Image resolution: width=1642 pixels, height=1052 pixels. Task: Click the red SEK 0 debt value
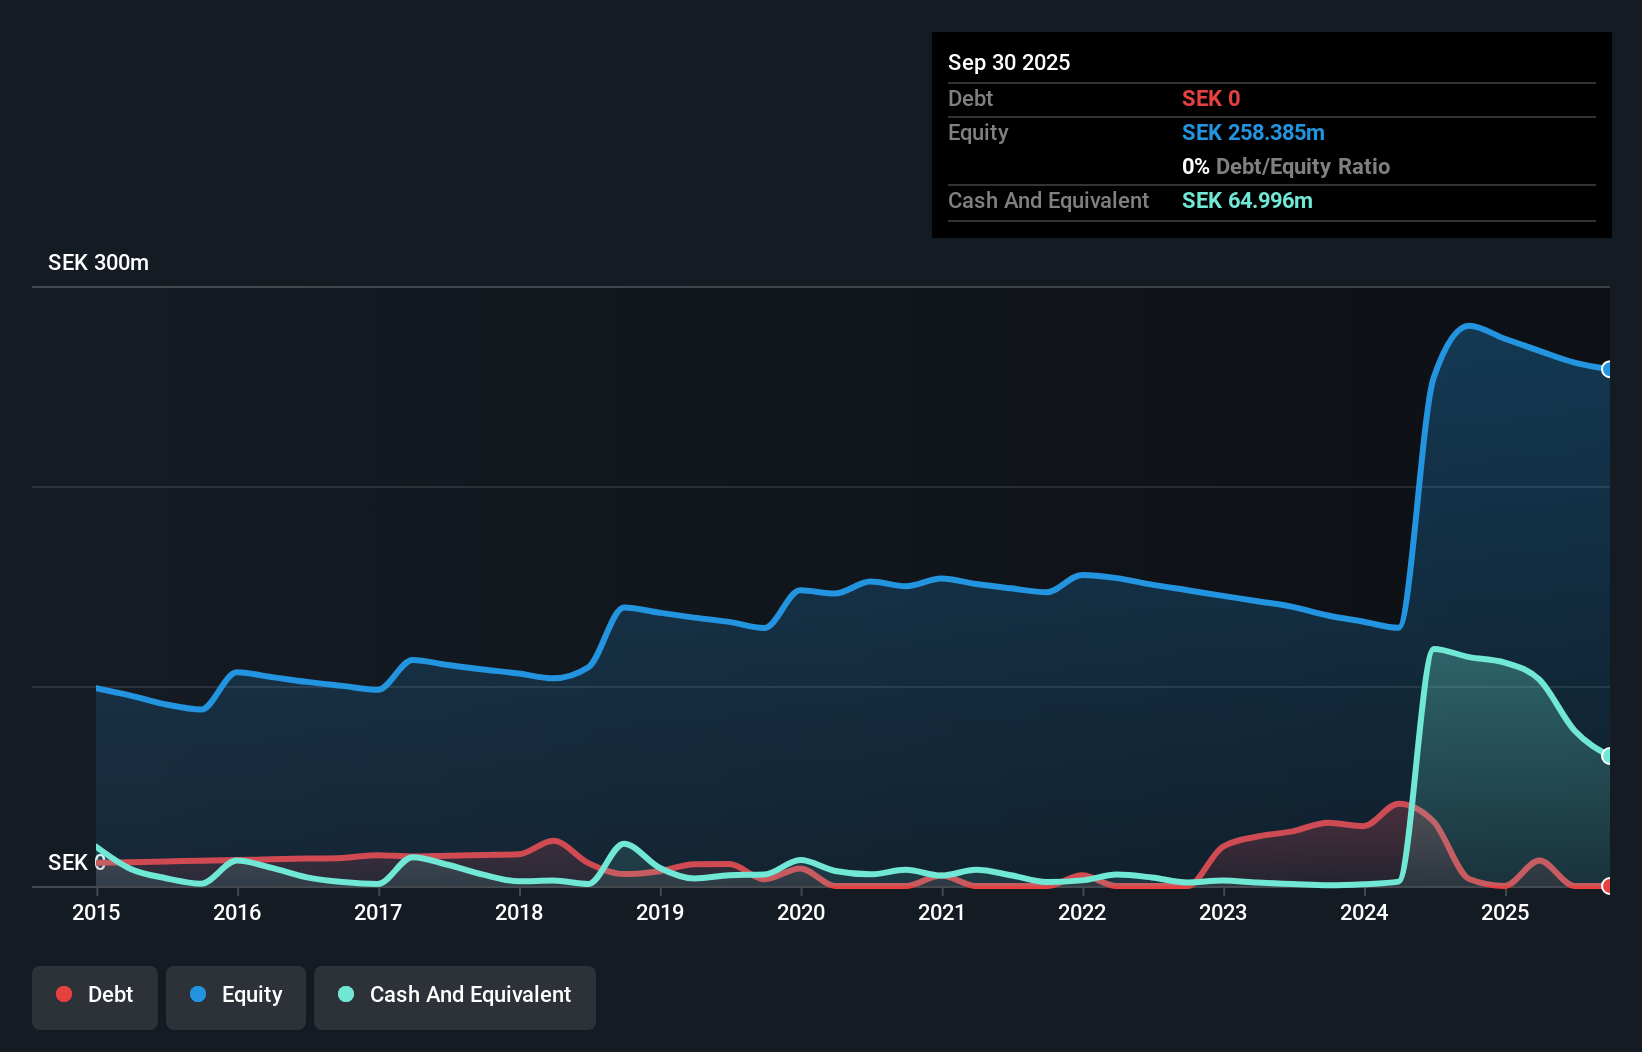[1210, 98]
